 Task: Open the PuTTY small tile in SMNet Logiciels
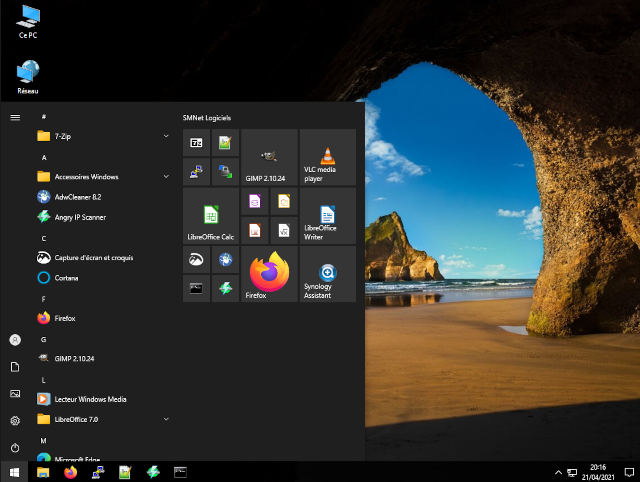point(196,171)
